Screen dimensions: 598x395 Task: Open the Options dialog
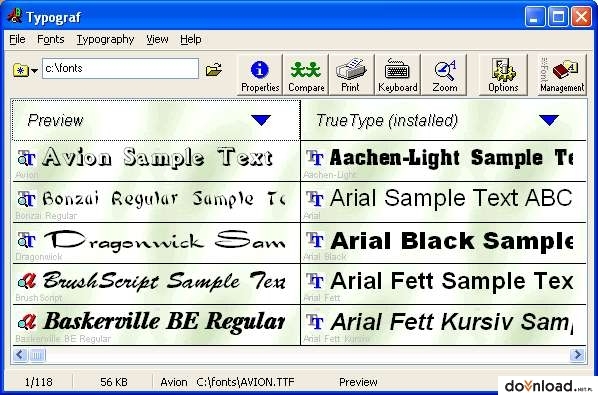pyautogui.click(x=503, y=75)
